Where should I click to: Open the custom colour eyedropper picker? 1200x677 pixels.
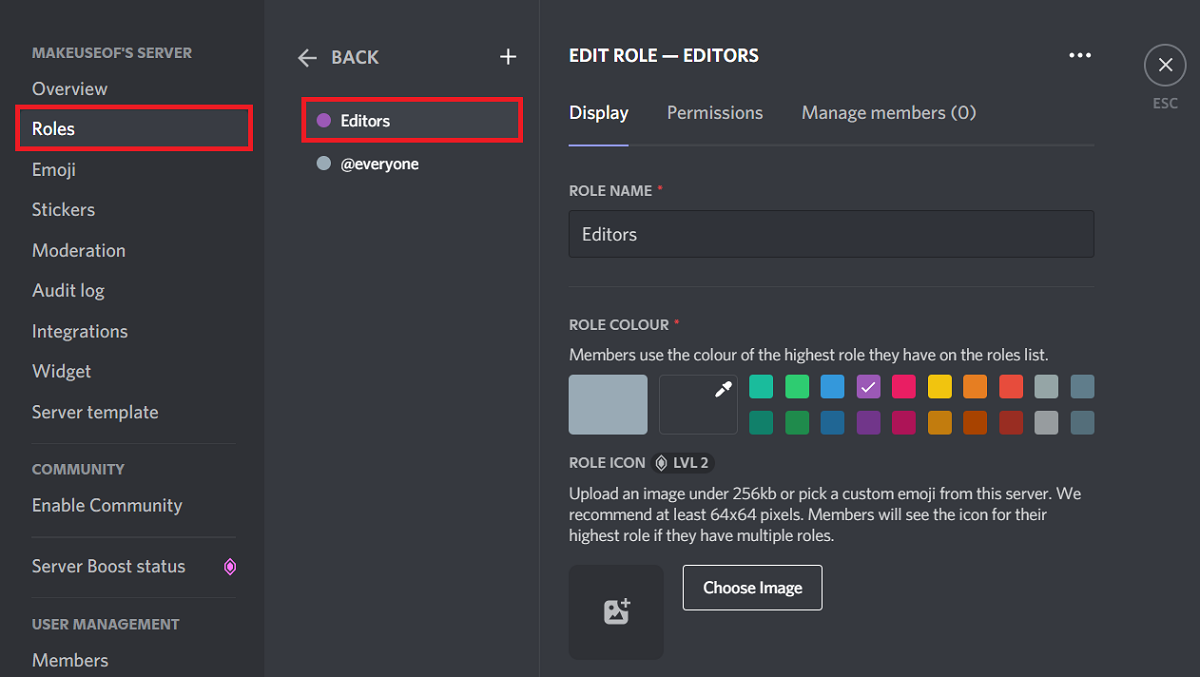(697, 404)
